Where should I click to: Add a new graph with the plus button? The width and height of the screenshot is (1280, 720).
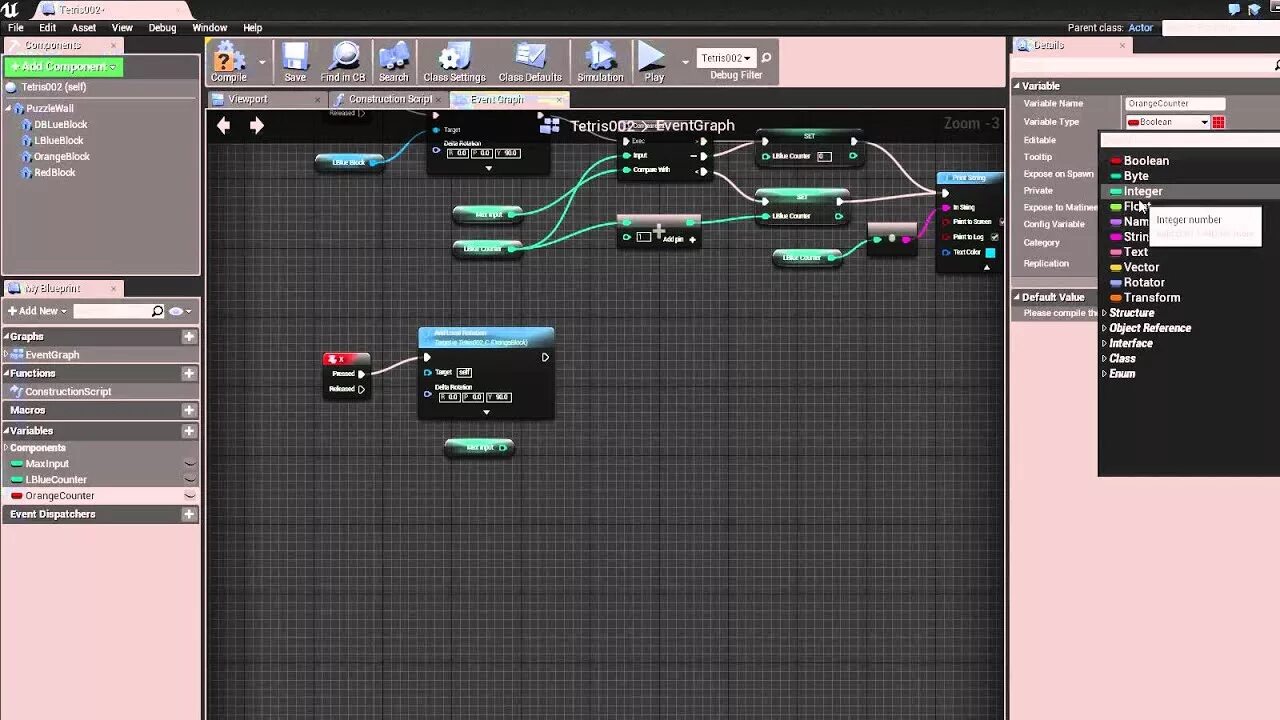189,337
